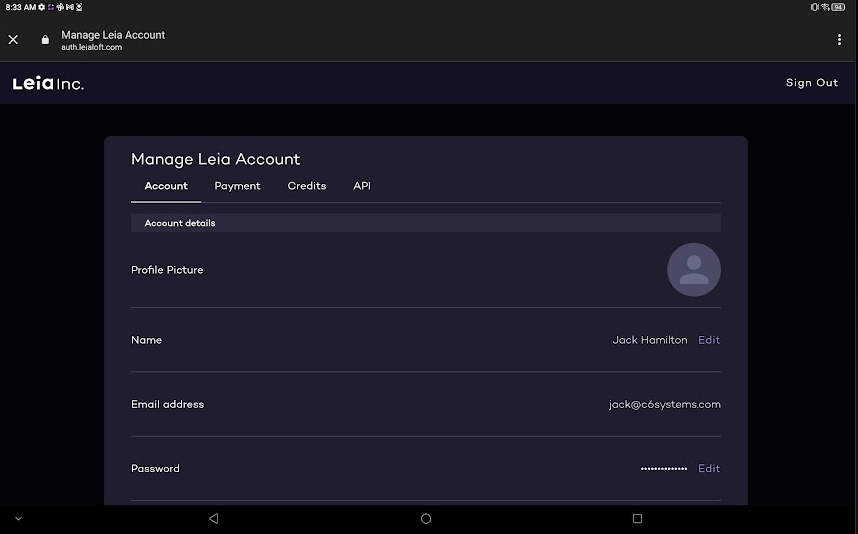Click the profile picture avatar
Screen dimensions: 858x534
point(693,270)
